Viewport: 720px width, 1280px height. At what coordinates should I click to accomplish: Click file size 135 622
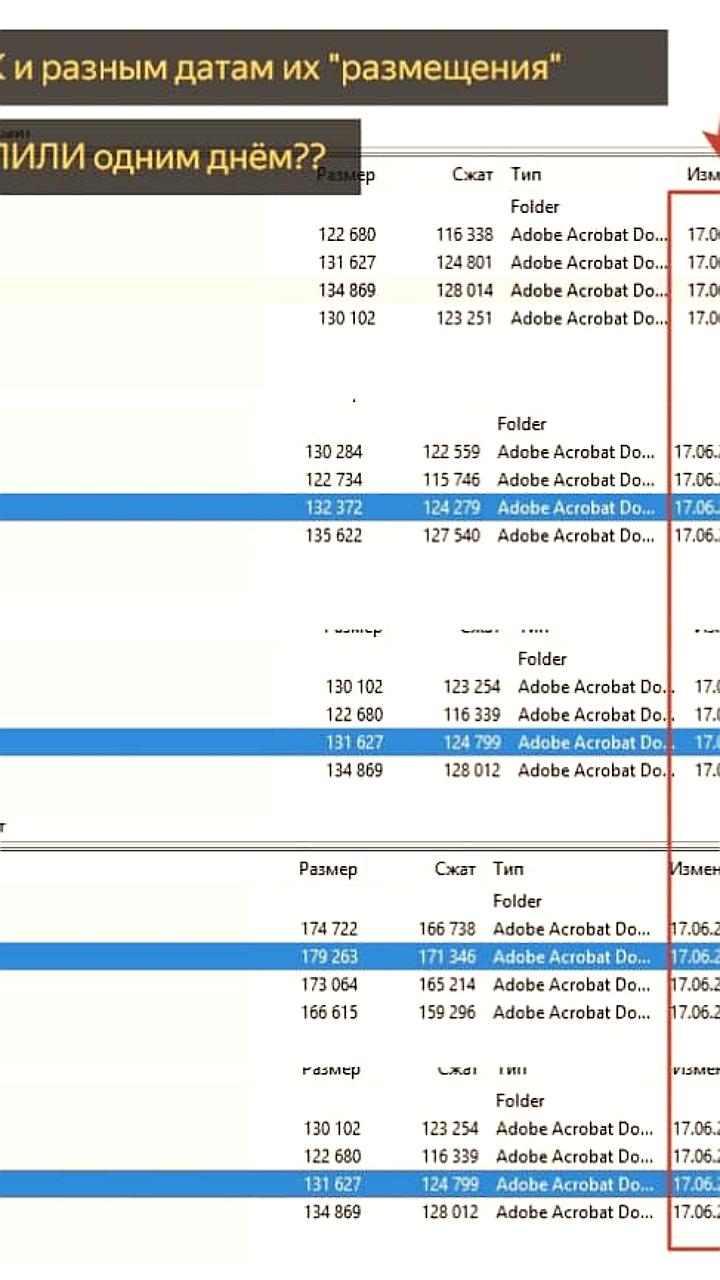pos(334,536)
